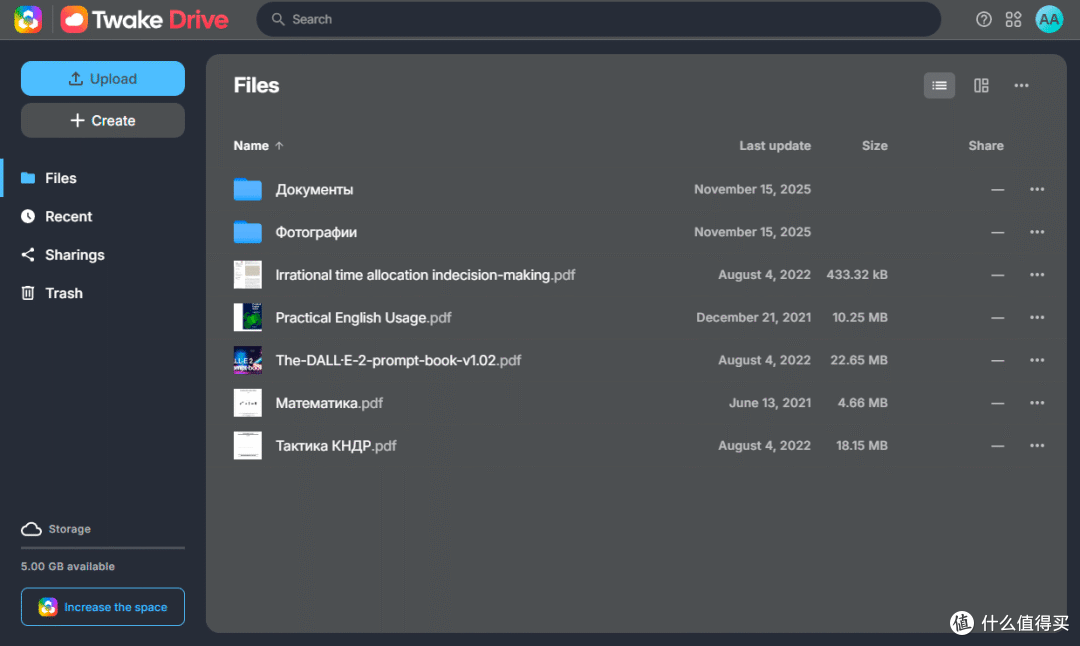Click Increase the space button
Image resolution: width=1080 pixels, height=646 pixels.
pos(103,607)
